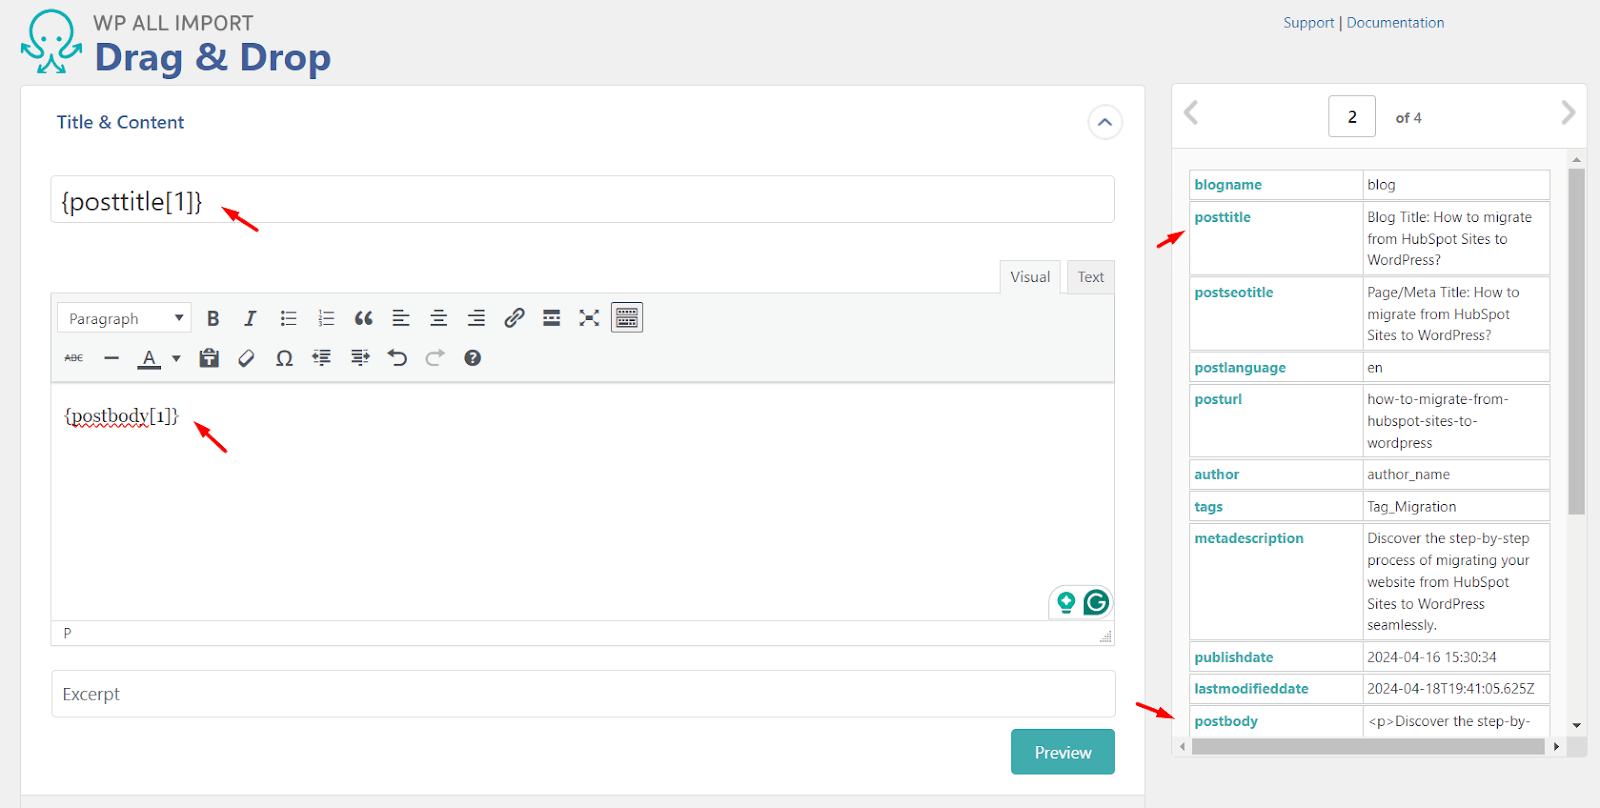1600x808 pixels.
Task: Toggle Paste as text mode
Action: click(x=209, y=358)
